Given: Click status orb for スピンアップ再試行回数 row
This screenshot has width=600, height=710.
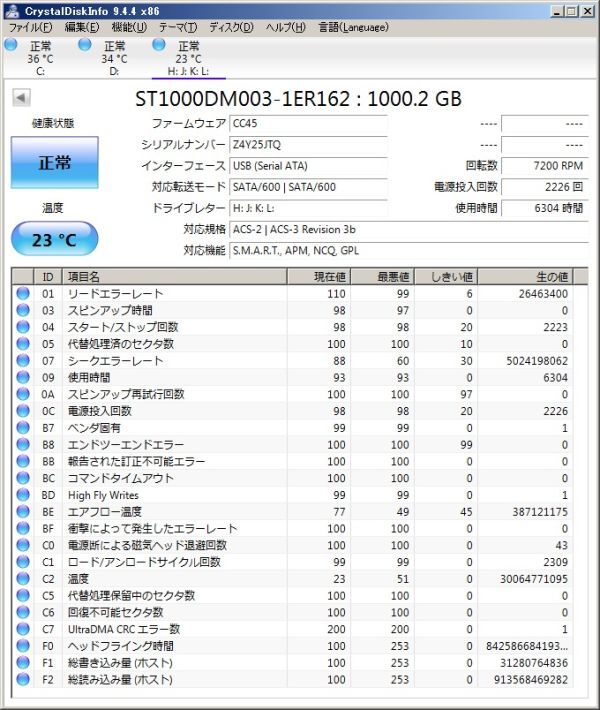Looking at the screenshot, I should (x=23, y=394).
